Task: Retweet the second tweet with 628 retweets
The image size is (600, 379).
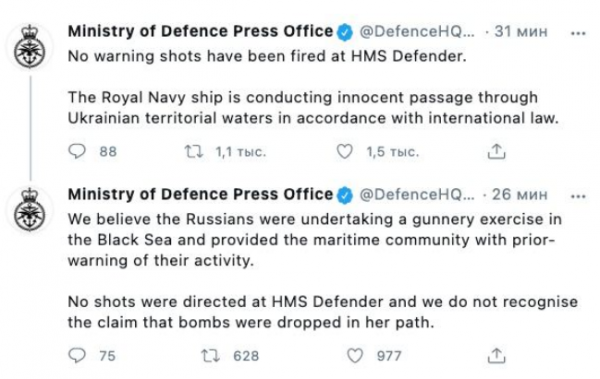Action: tap(210, 356)
